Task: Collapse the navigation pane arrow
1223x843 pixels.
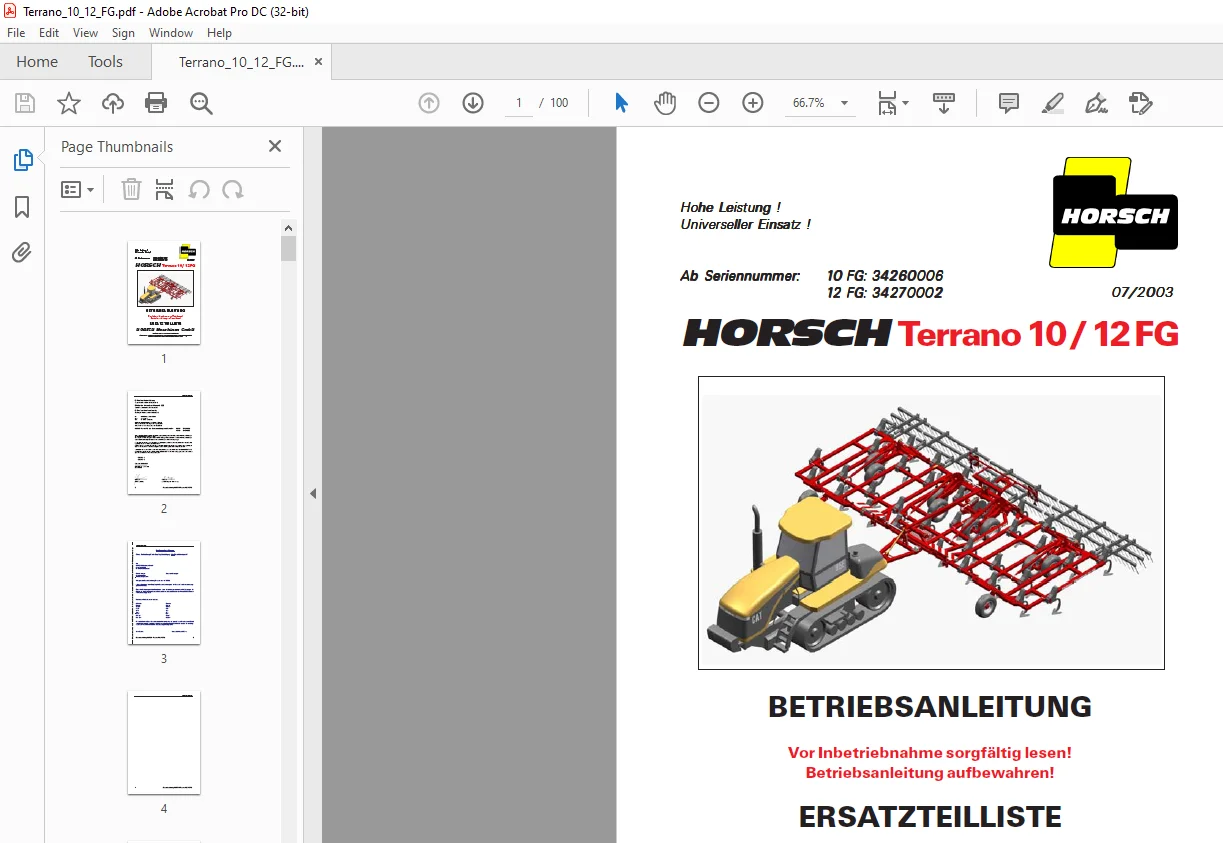Action: pyautogui.click(x=312, y=493)
